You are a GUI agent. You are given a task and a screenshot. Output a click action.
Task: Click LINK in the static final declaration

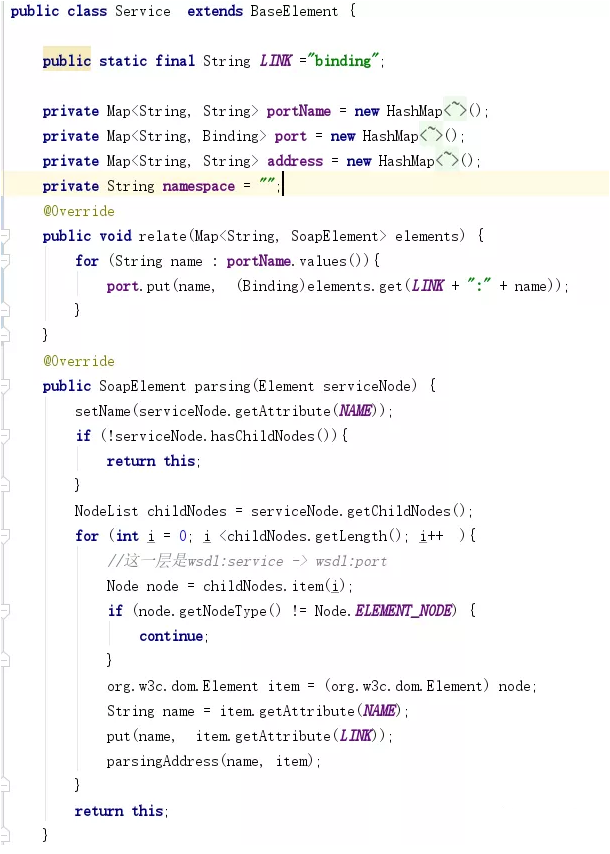point(276,60)
